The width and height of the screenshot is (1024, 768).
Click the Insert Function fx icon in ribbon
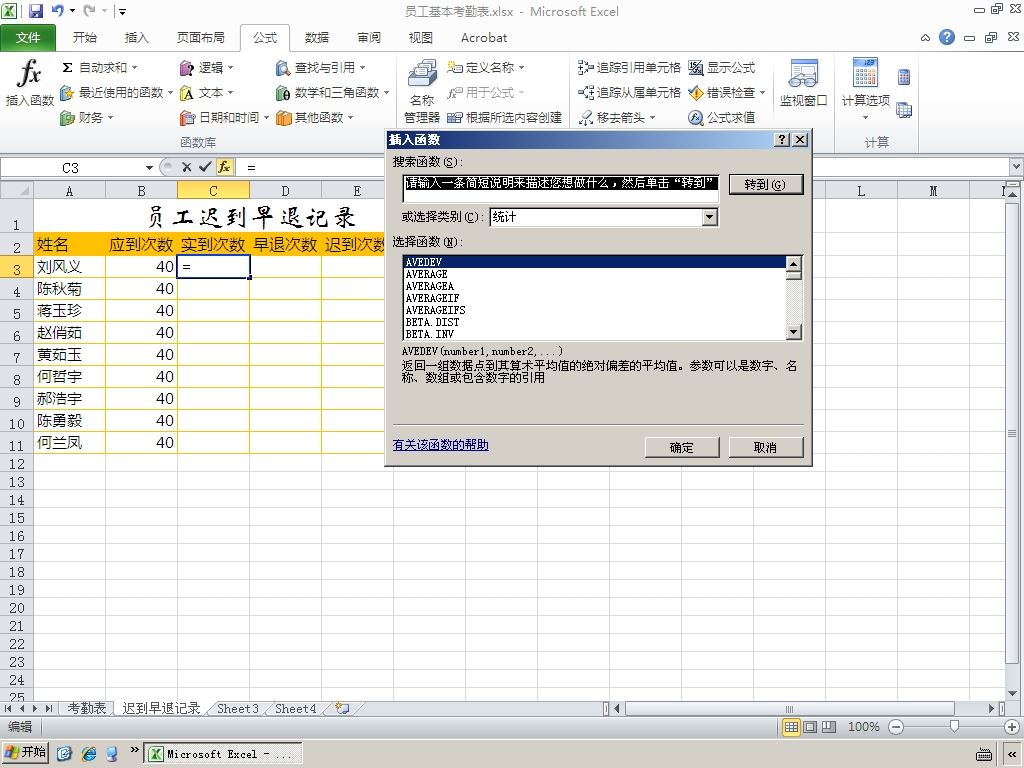click(29, 82)
